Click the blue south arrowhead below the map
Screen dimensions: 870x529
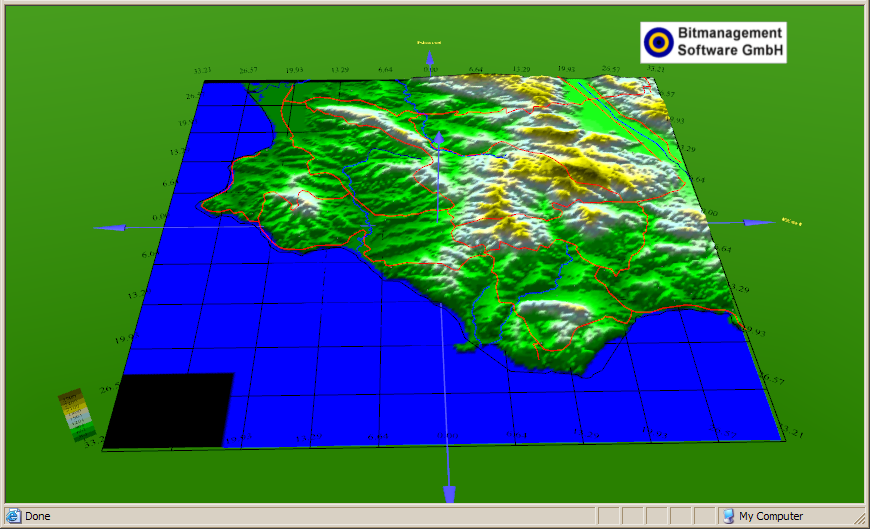449,494
